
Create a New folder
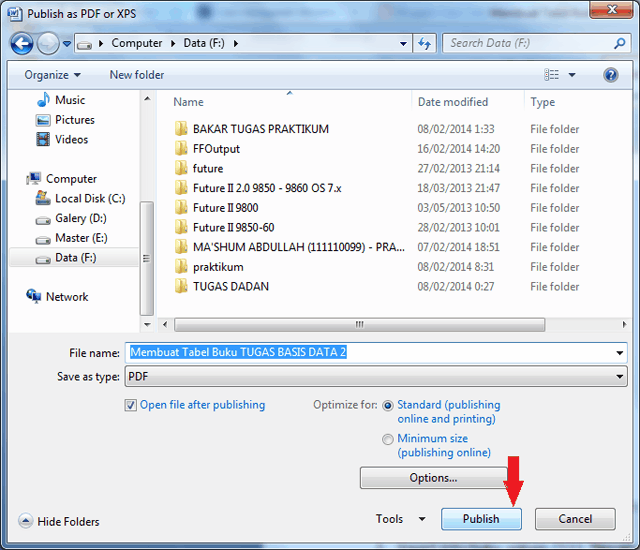click(x=137, y=75)
